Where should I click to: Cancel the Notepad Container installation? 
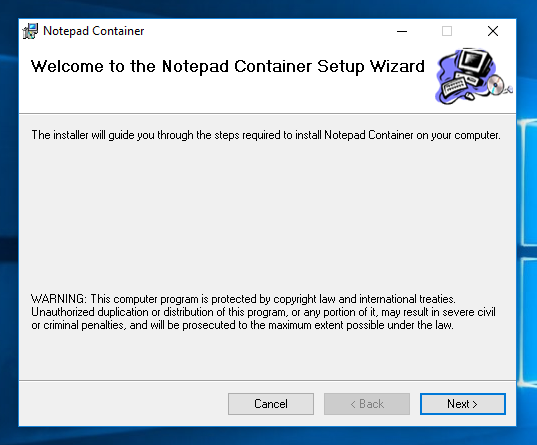coord(271,404)
